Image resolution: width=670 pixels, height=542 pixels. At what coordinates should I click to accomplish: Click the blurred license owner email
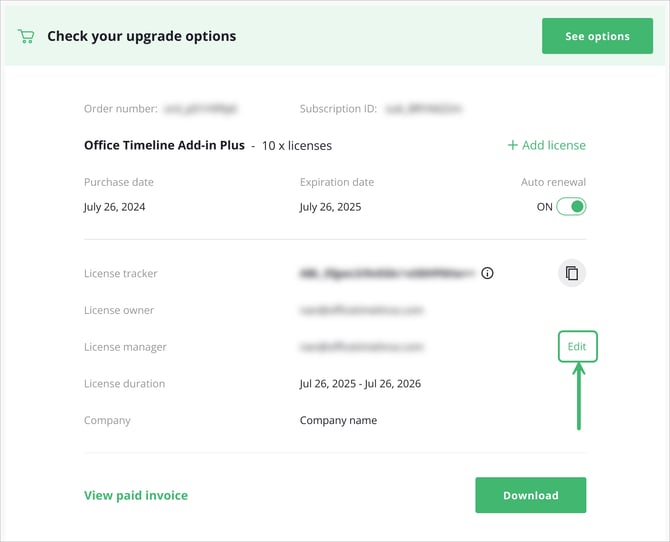361,310
